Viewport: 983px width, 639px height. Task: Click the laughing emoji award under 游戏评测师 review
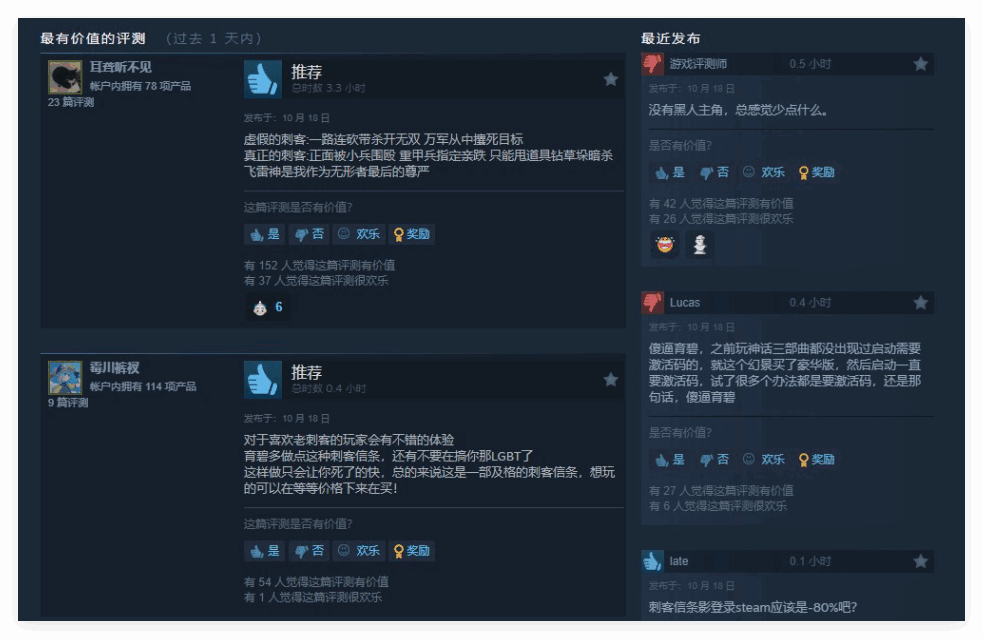coord(665,244)
